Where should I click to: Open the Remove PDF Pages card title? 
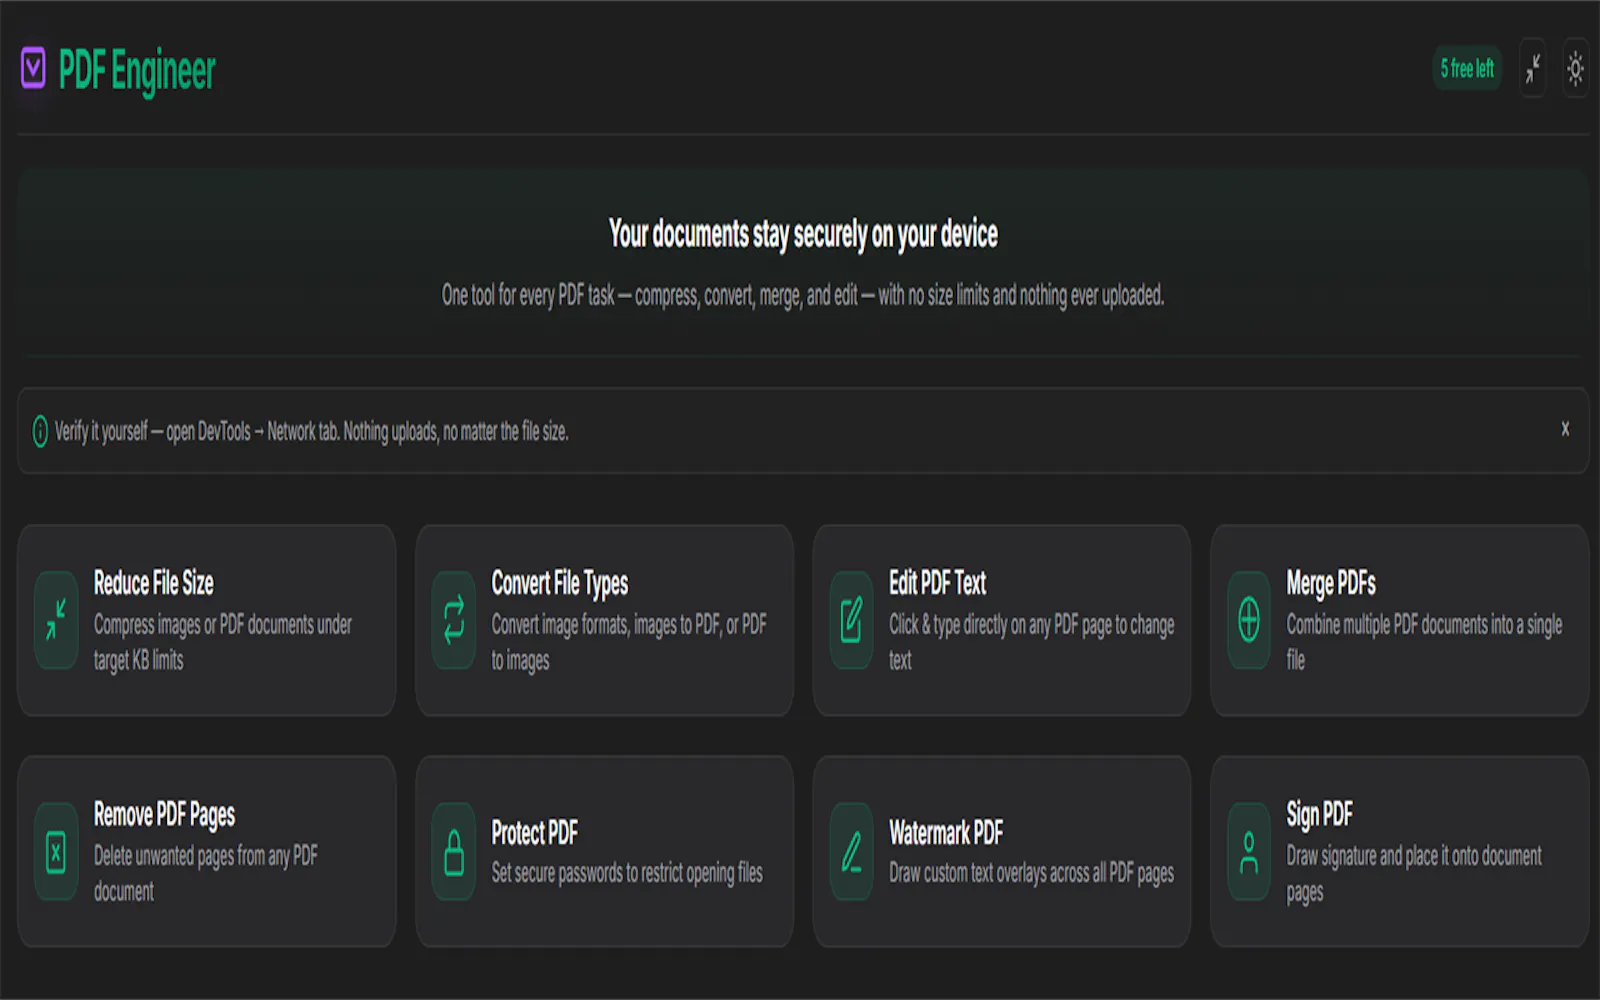(x=164, y=815)
